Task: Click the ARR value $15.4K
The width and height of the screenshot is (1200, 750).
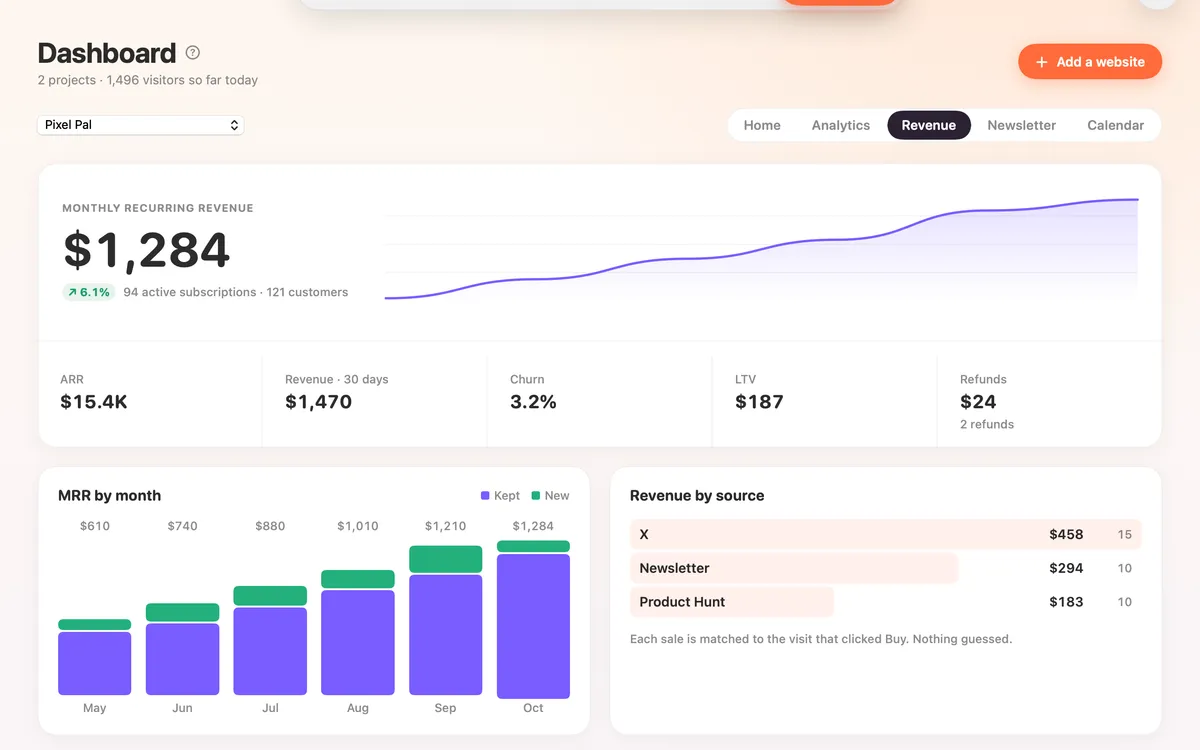Action: tap(94, 402)
